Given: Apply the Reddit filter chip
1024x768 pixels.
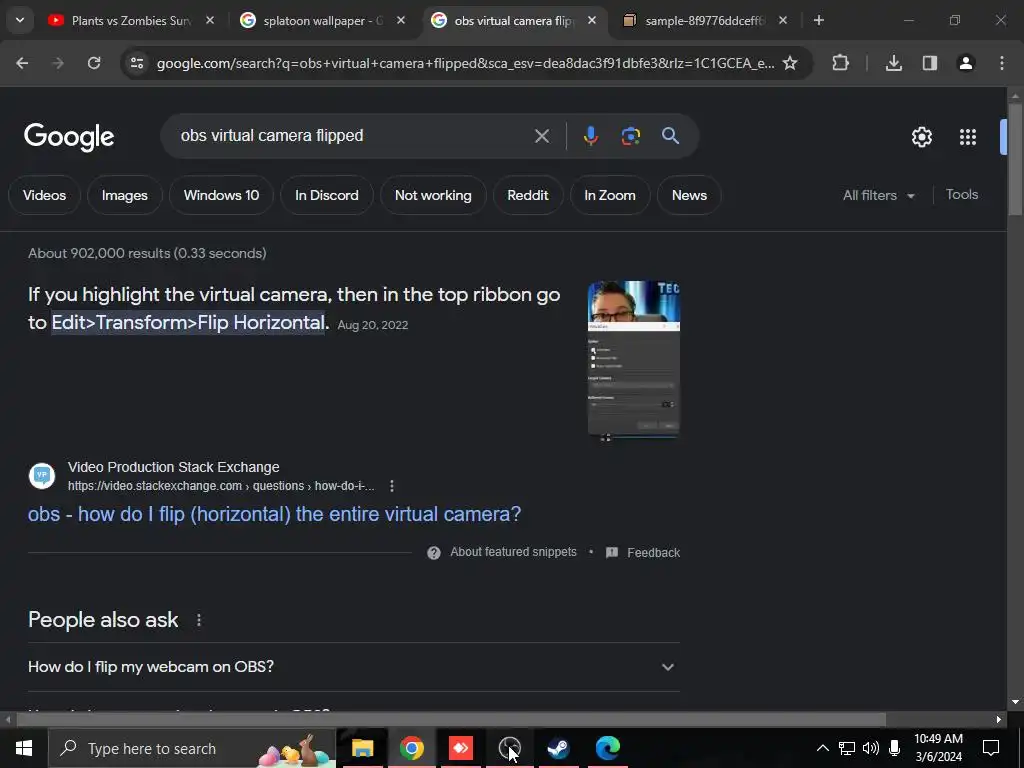Looking at the screenshot, I should tap(528, 195).
